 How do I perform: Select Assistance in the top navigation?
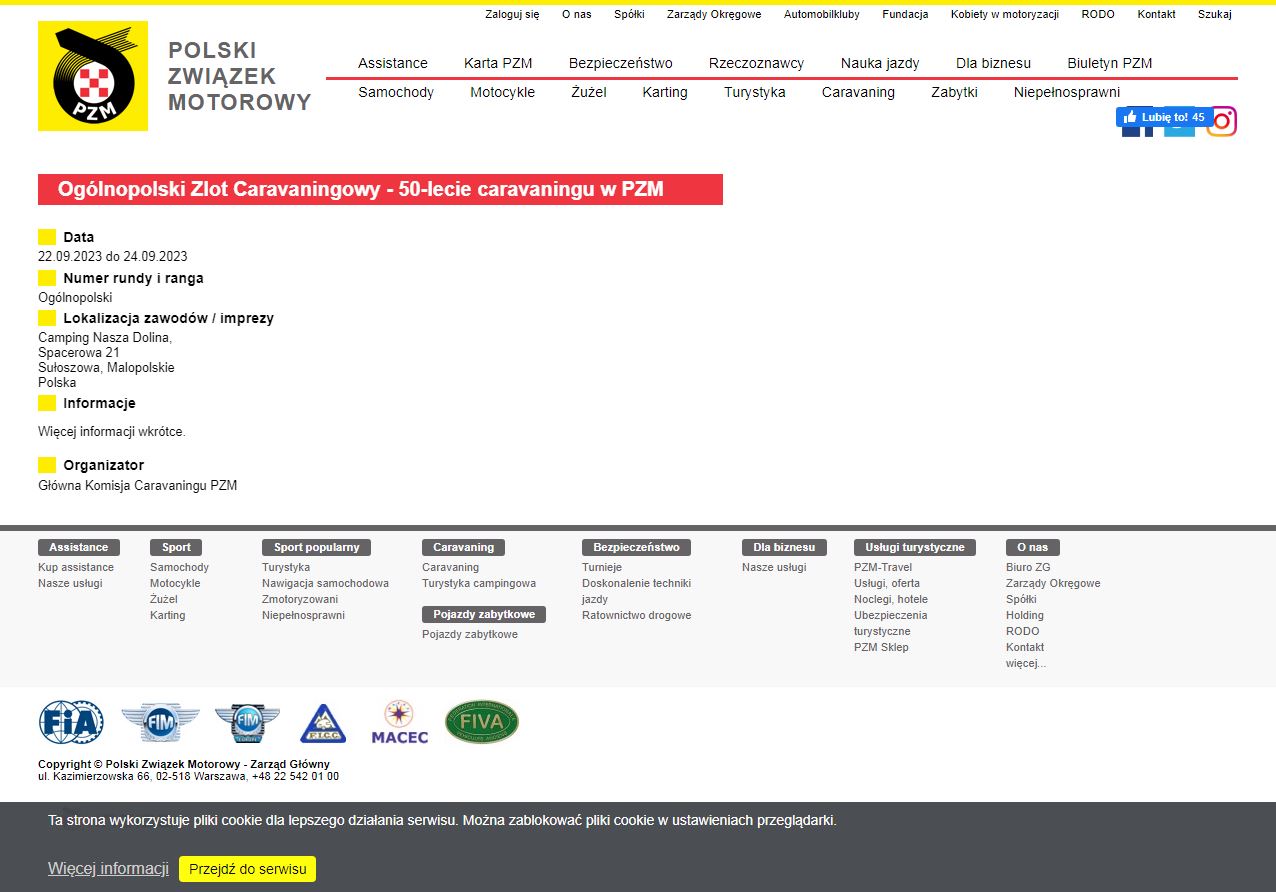(x=392, y=63)
